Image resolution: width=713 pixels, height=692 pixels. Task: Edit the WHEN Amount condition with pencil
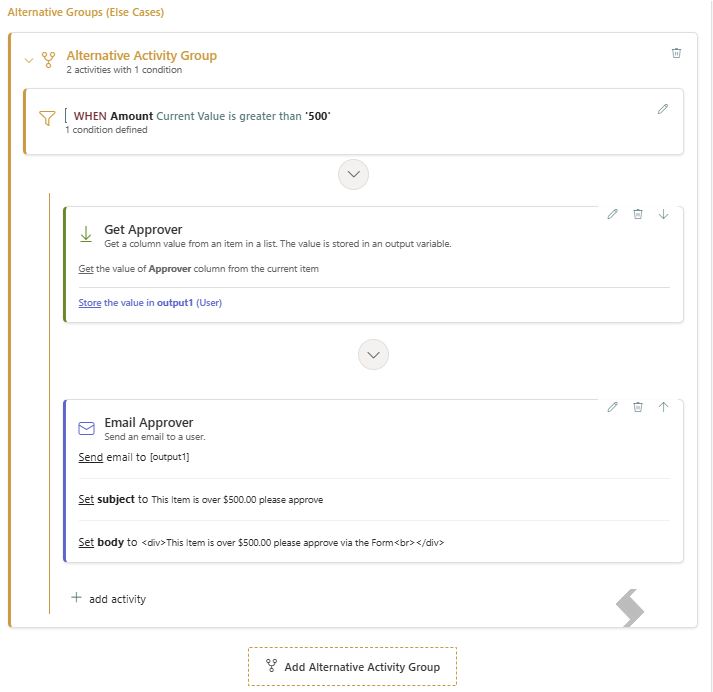pos(663,109)
